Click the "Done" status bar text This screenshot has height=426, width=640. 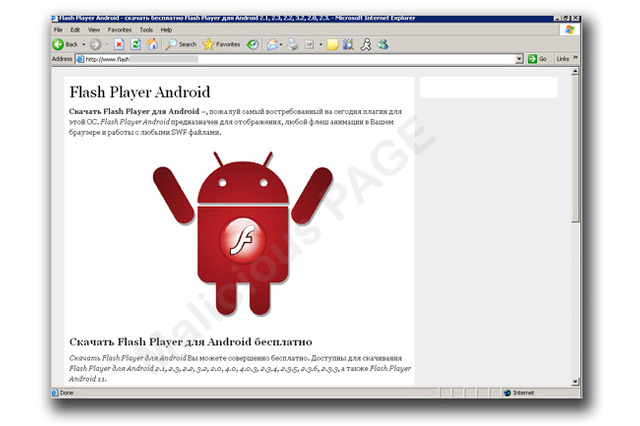coord(67,393)
